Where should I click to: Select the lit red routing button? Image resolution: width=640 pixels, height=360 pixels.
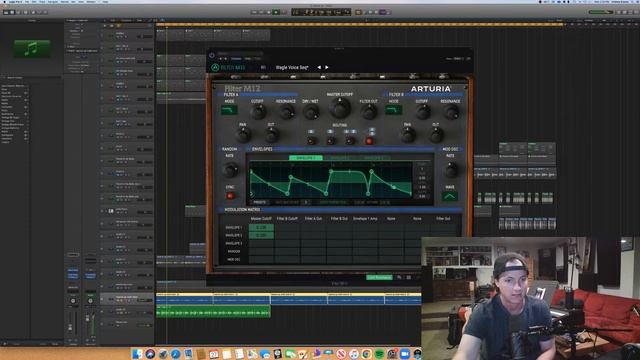pos(369,141)
